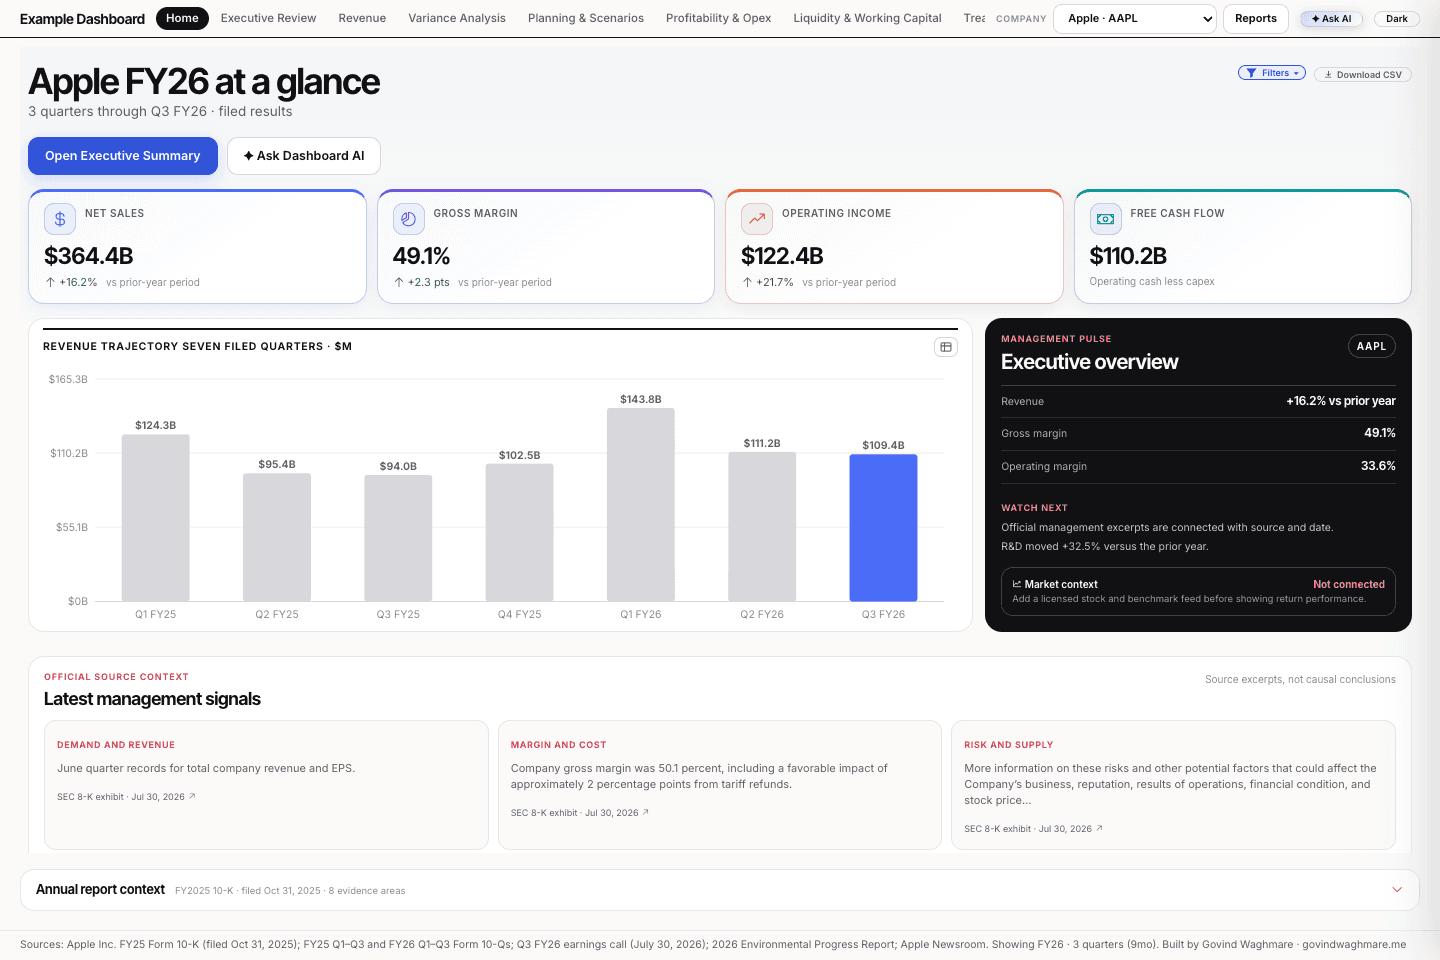Select the blue Q3 FY26 bar
Screen dimensions: 1440x960
(x=883, y=528)
